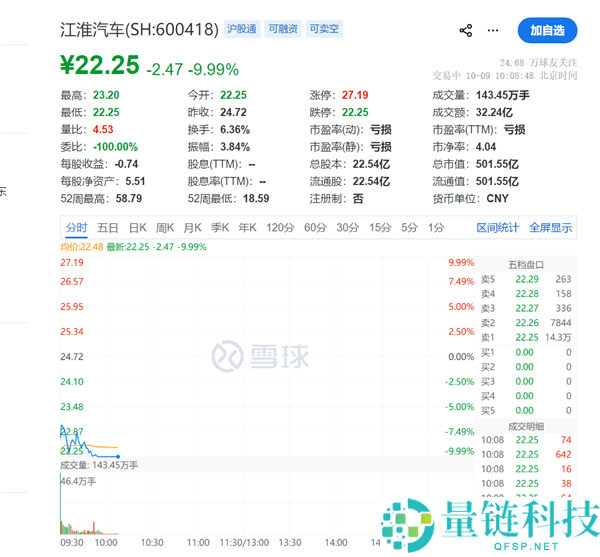Click the stock title 江淮汽车(SH:600418)
The image size is (600, 557).
pos(139,29)
